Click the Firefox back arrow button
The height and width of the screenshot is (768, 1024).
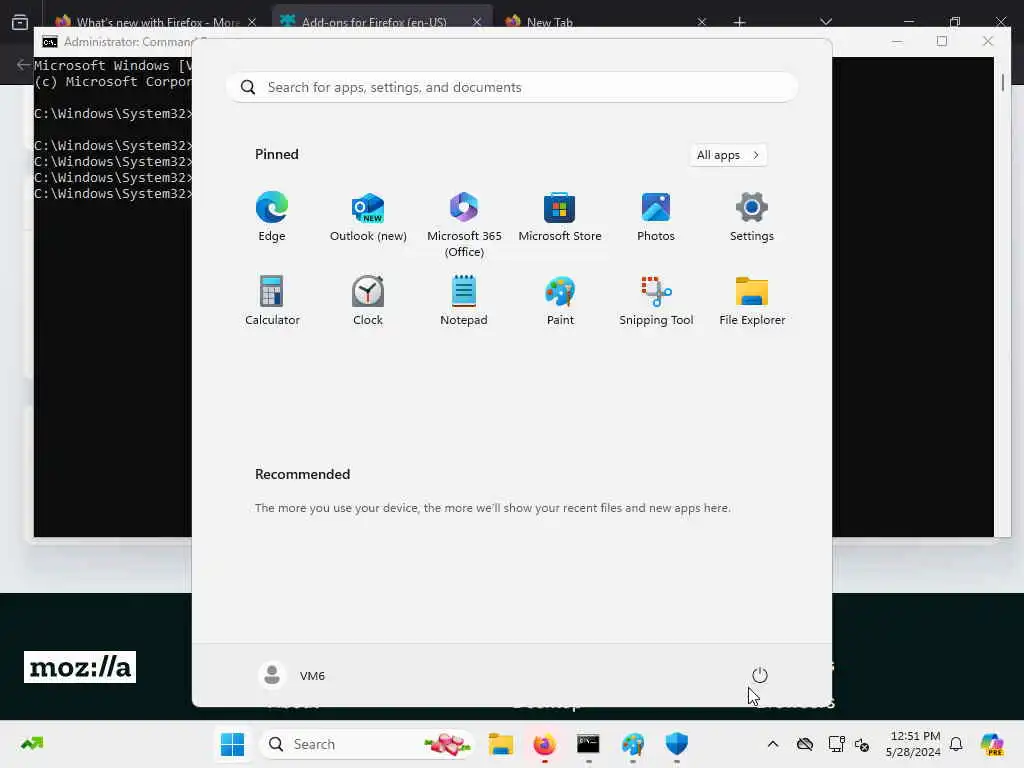click(x=22, y=65)
